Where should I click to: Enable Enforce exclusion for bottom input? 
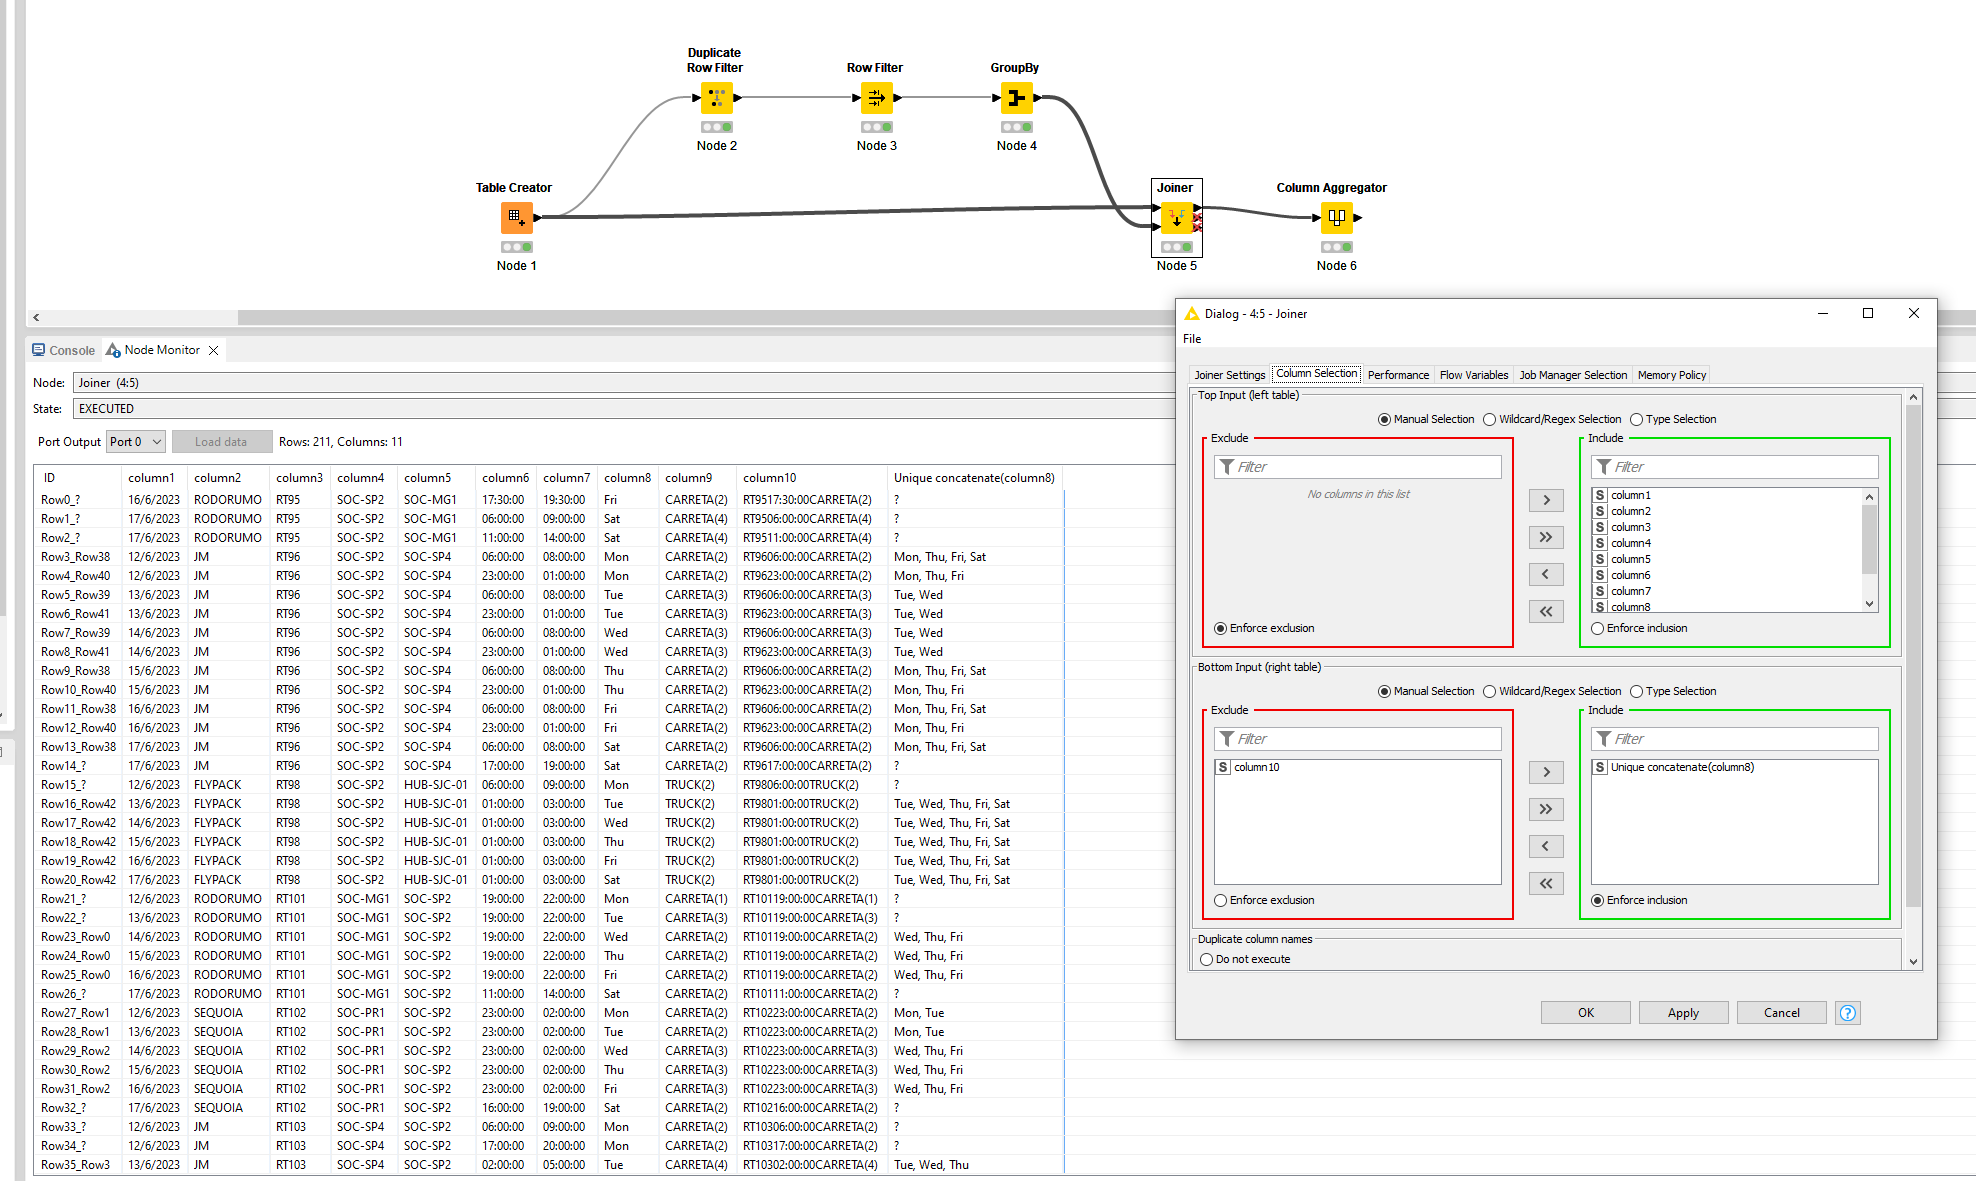tap(1220, 900)
